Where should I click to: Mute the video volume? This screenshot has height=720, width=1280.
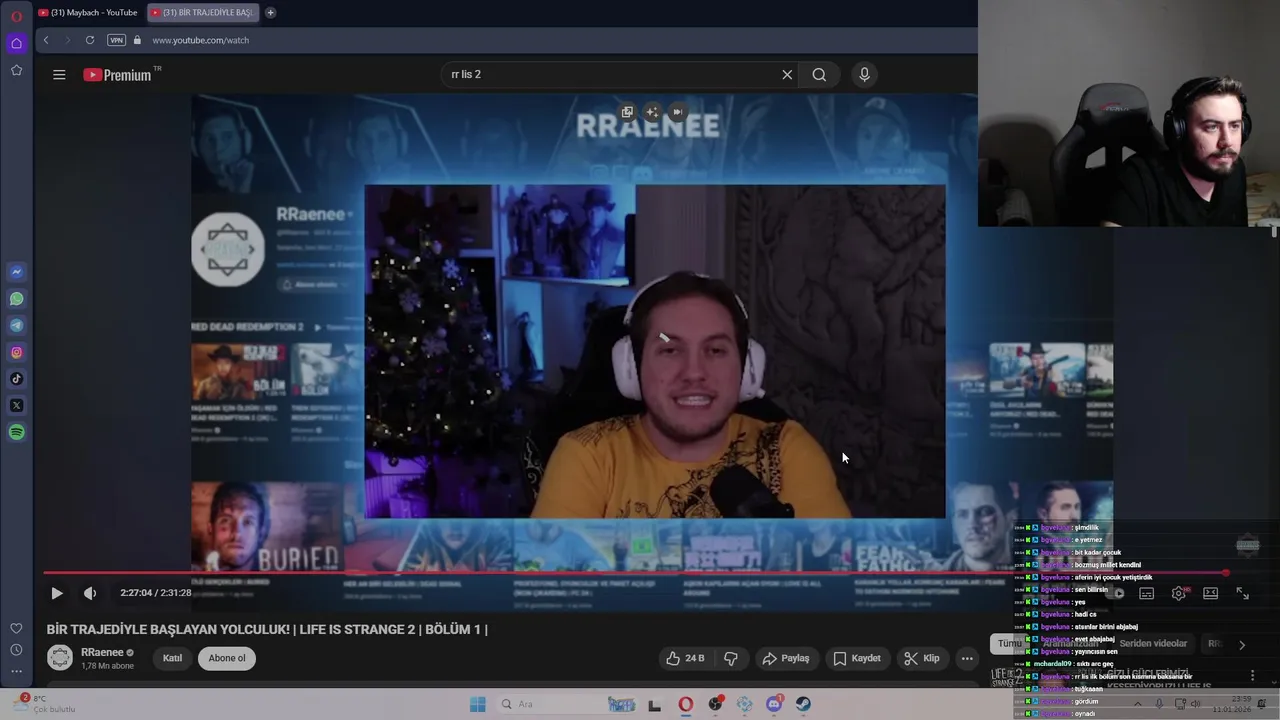[90, 593]
